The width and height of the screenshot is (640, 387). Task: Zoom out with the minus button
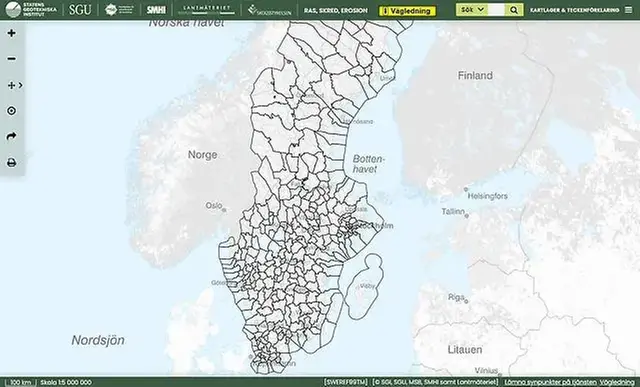[11, 59]
